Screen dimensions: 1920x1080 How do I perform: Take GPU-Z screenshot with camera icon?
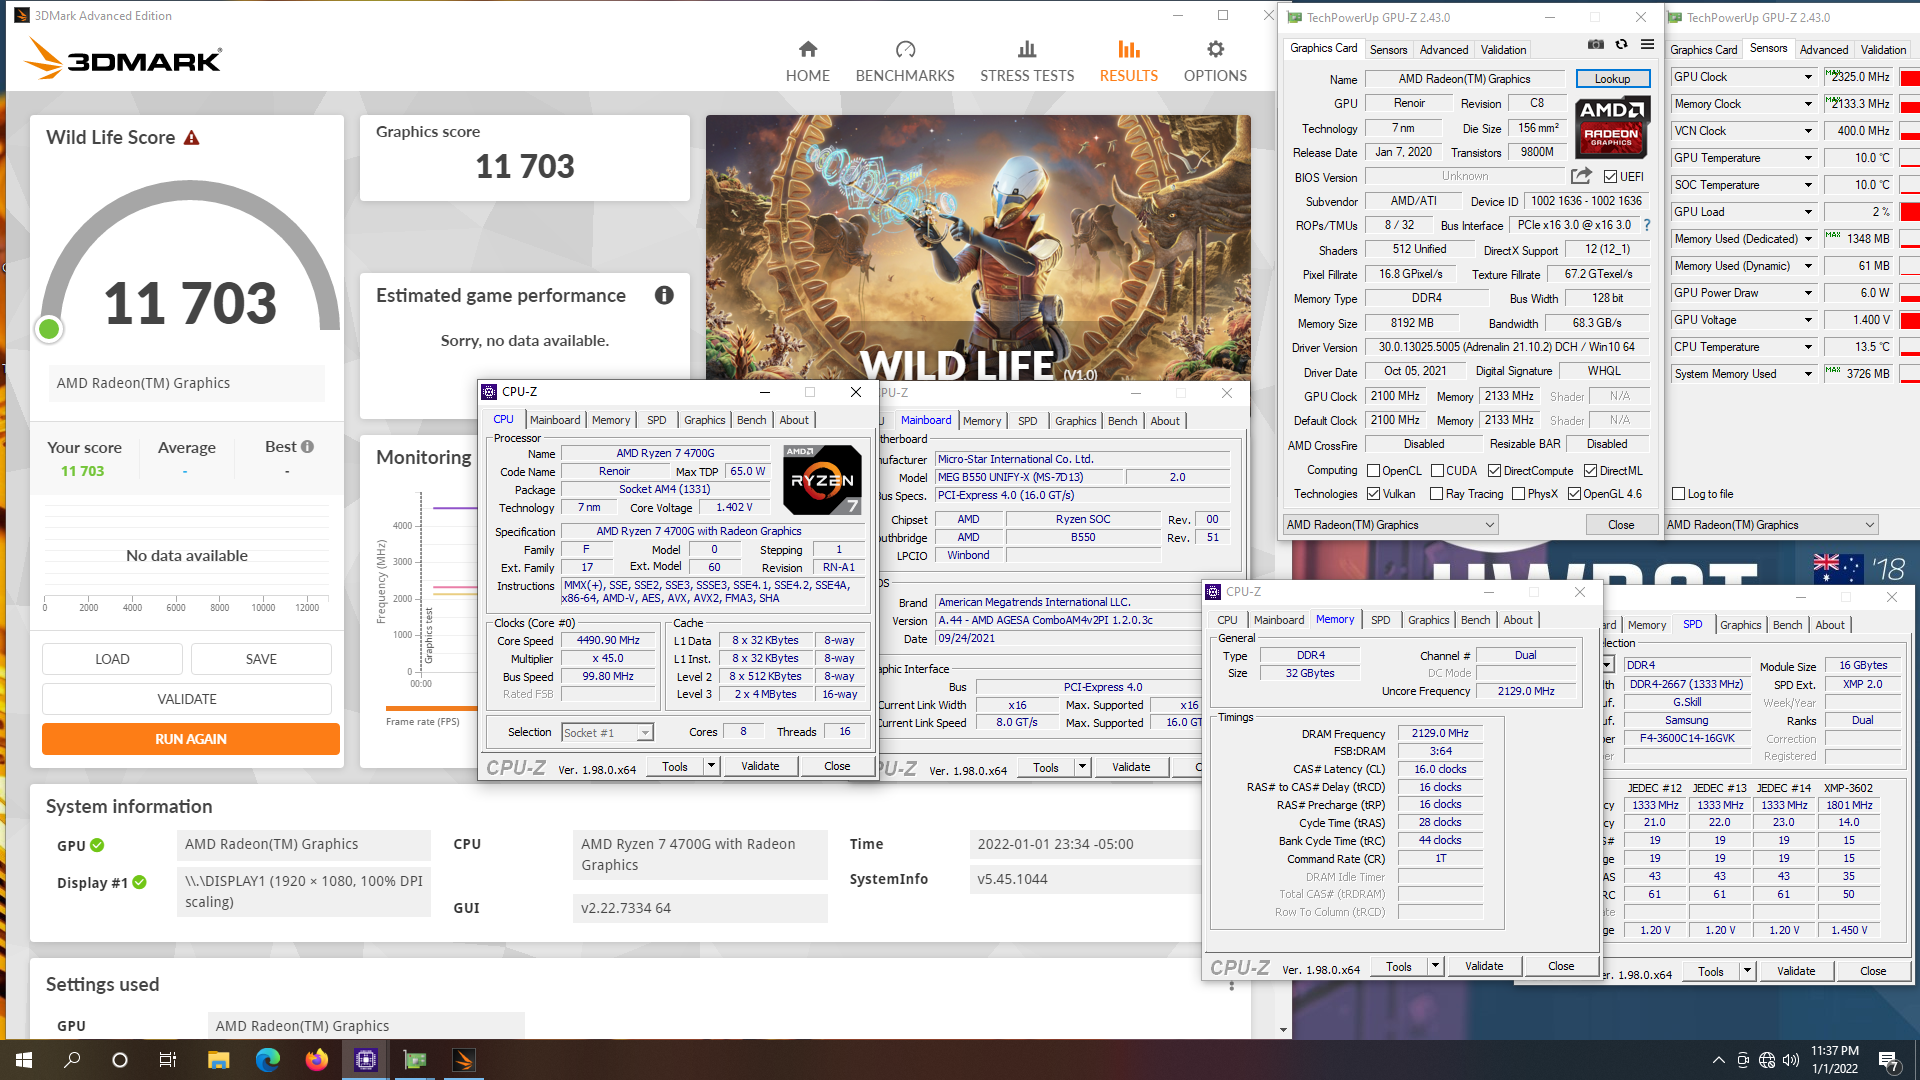point(1596,45)
